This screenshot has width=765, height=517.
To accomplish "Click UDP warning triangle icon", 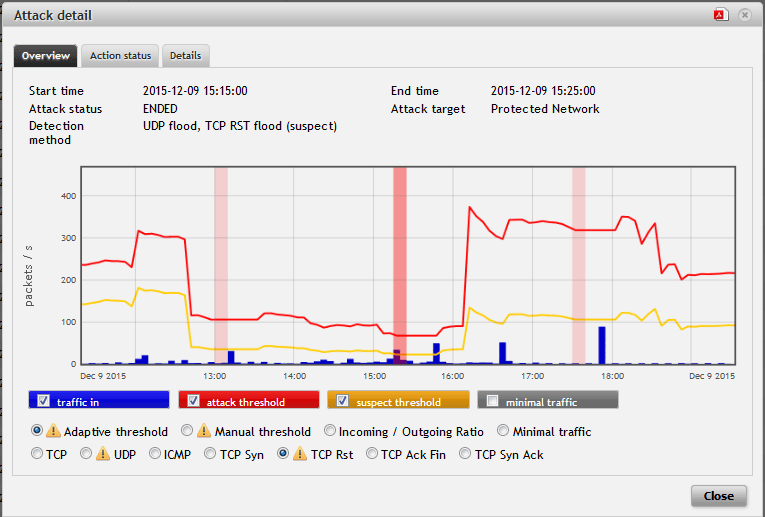I will pyautogui.click(x=102, y=454).
